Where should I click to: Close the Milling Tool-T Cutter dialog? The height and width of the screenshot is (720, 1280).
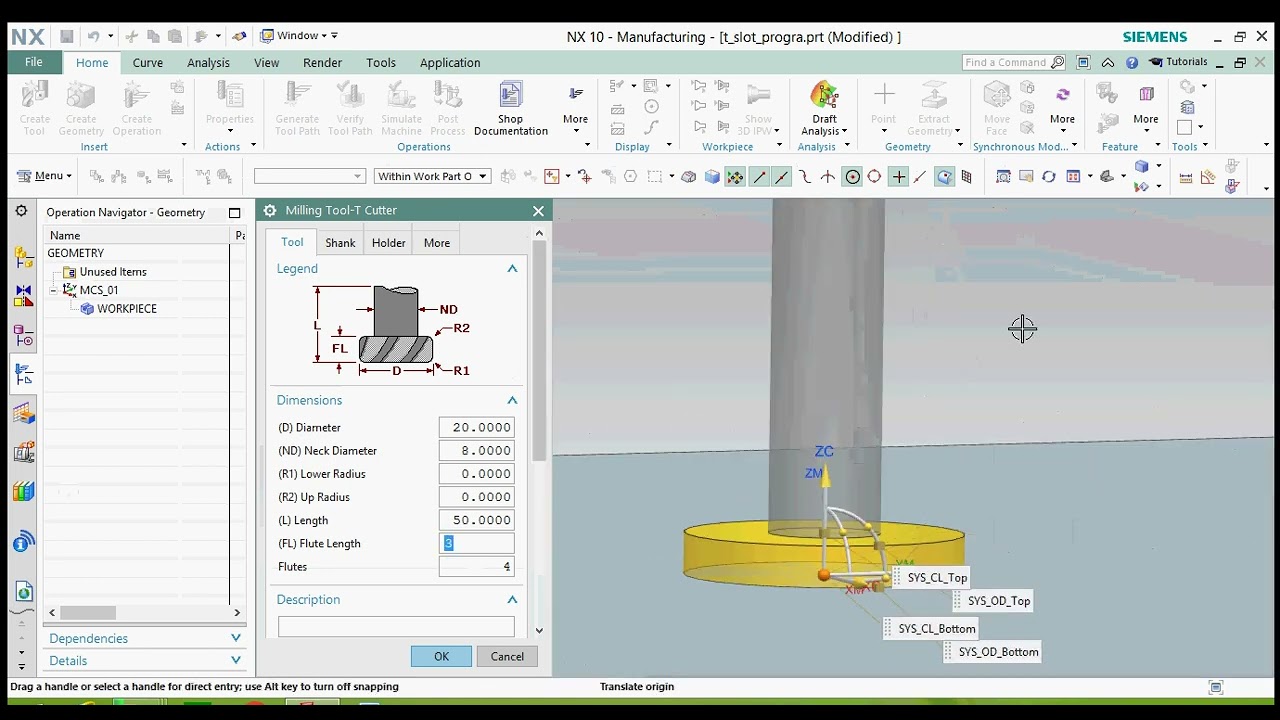(x=538, y=211)
